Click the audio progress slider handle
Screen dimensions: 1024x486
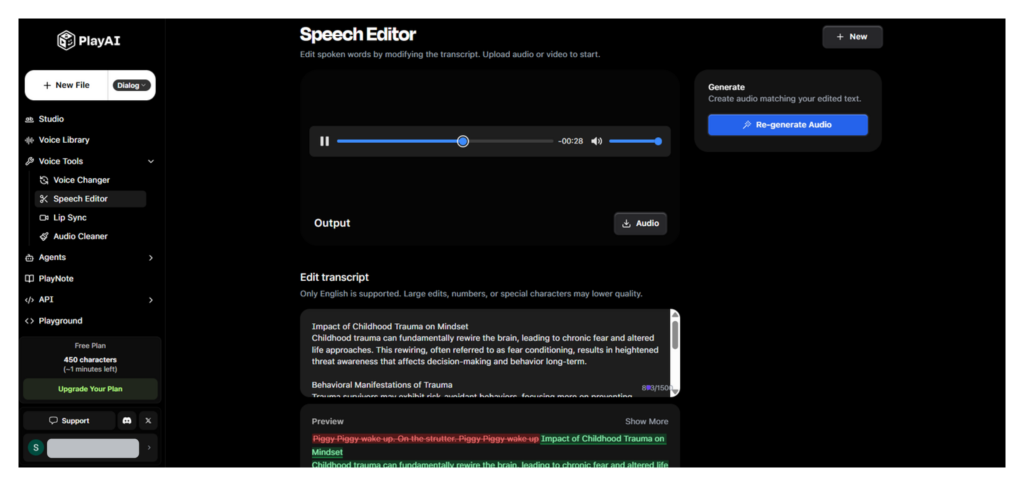click(x=463, y=141)
